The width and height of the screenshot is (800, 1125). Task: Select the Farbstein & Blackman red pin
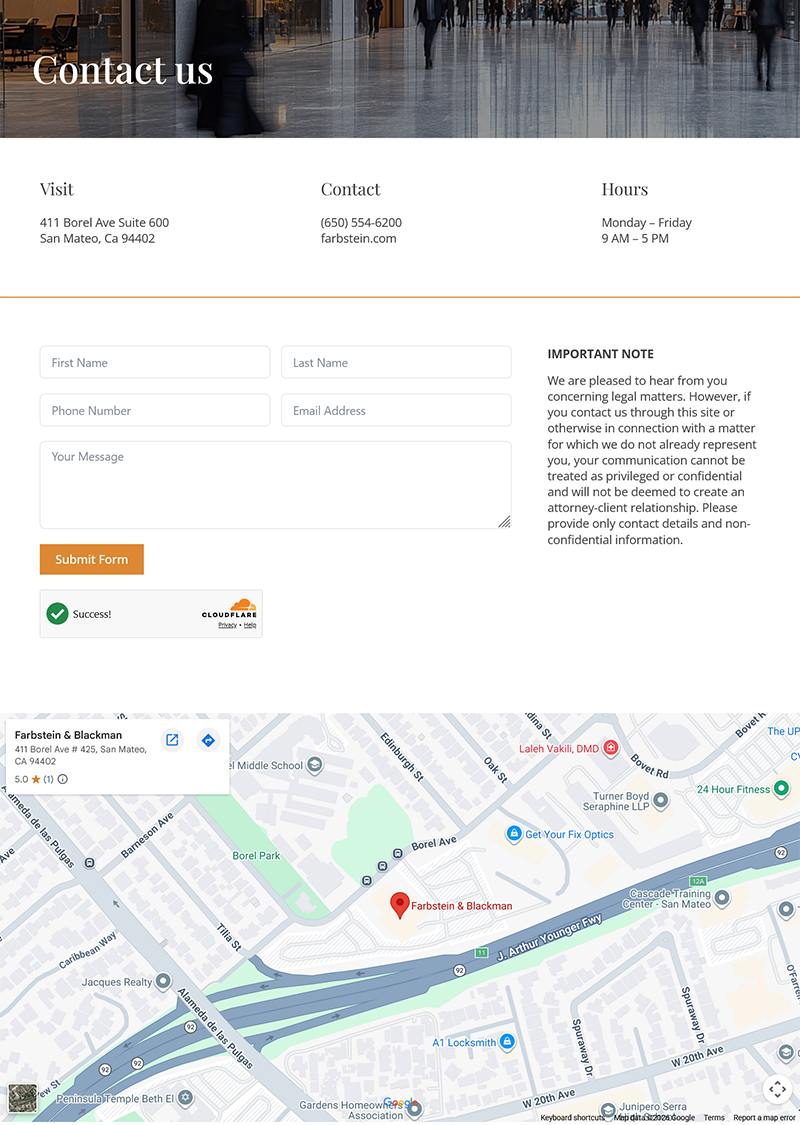pyautogui.click(x=400, y=905)
